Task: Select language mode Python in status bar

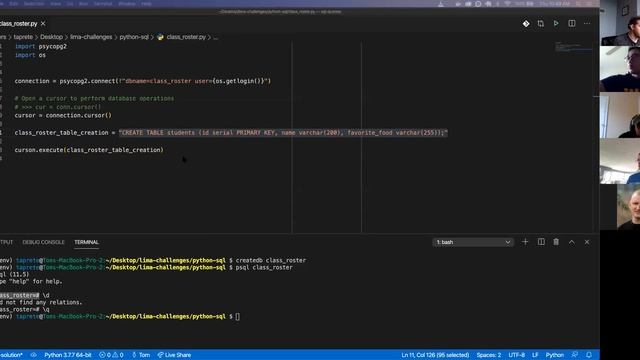Action: coord(555,355)
